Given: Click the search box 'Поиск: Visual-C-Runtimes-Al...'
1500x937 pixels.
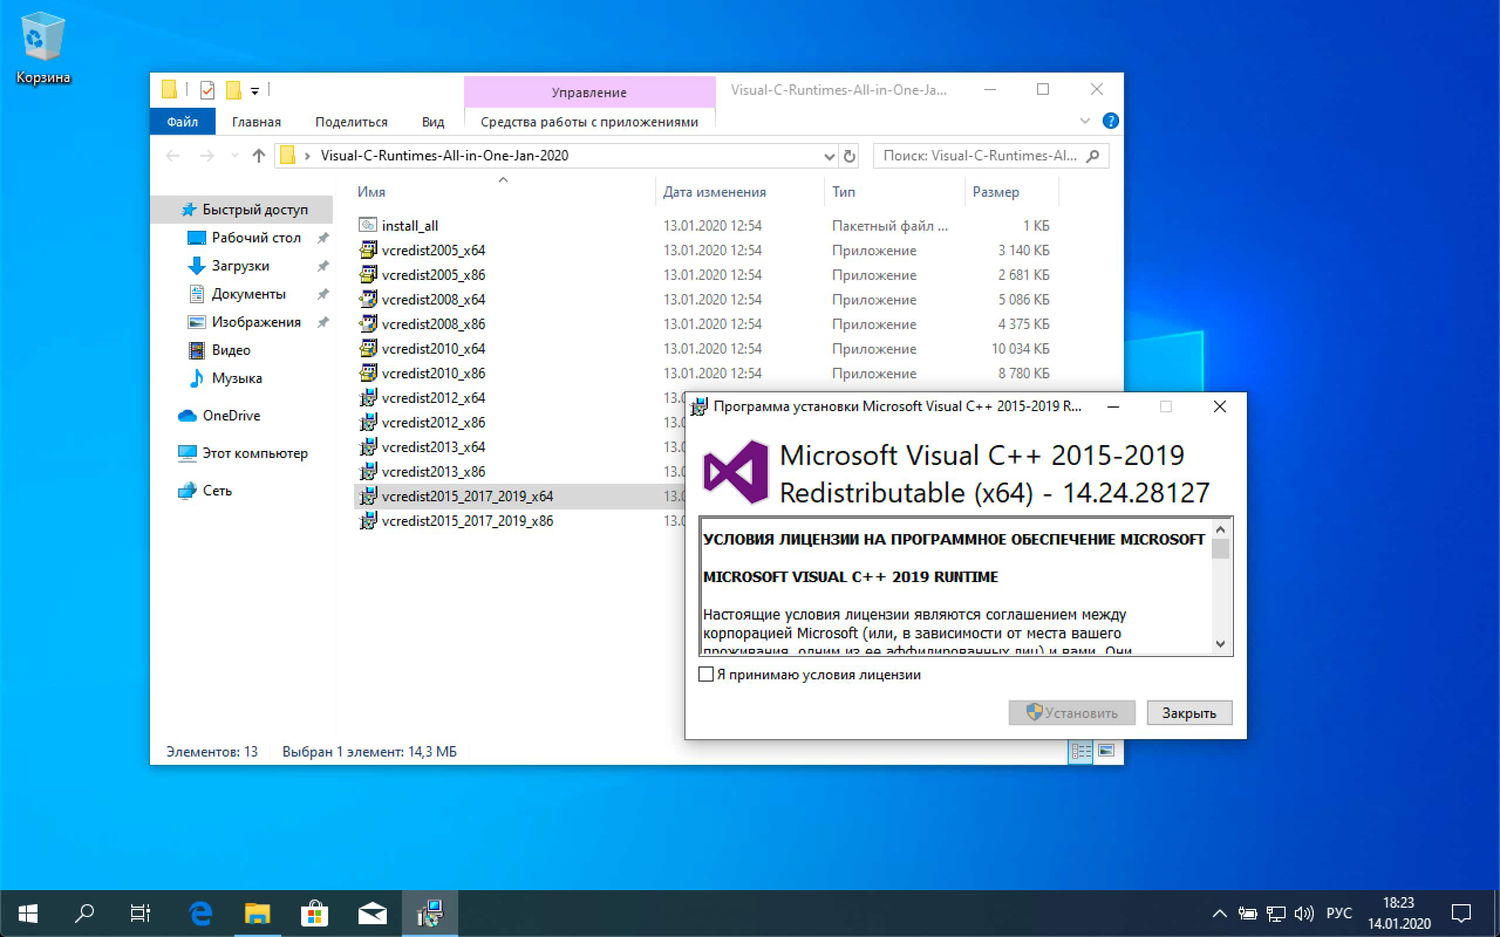Looking at the screenshot, I should point(991,156).
